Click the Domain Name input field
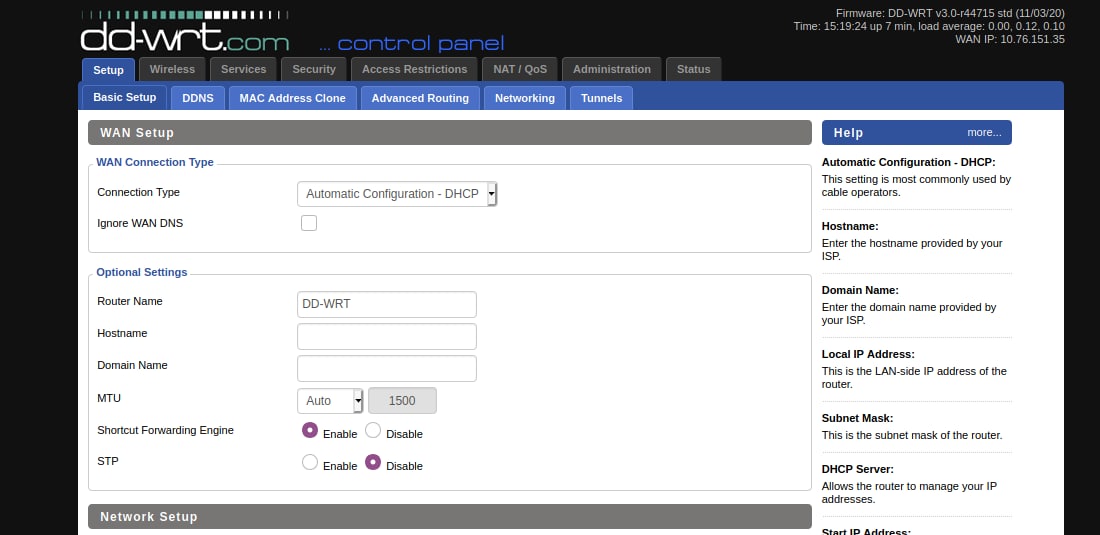1100x535 pixels. tap(387, 369)
